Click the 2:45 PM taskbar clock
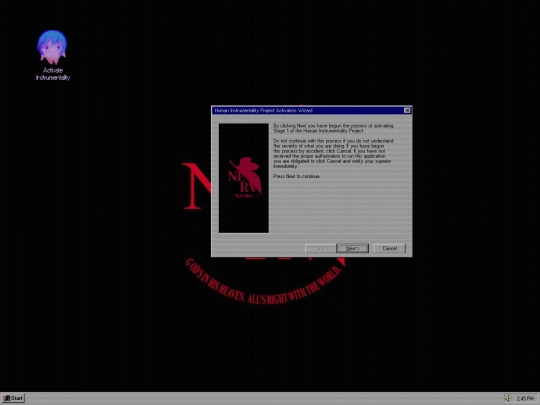540x405 pixels. 525,398
